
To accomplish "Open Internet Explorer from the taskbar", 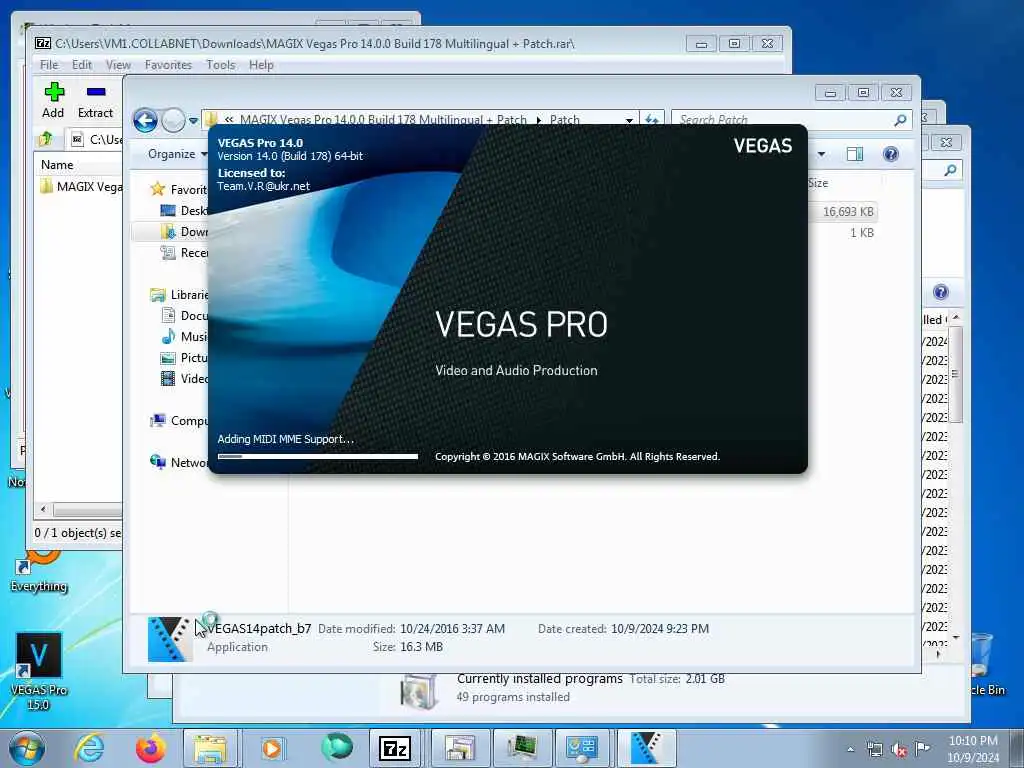I will coord(89,748).
